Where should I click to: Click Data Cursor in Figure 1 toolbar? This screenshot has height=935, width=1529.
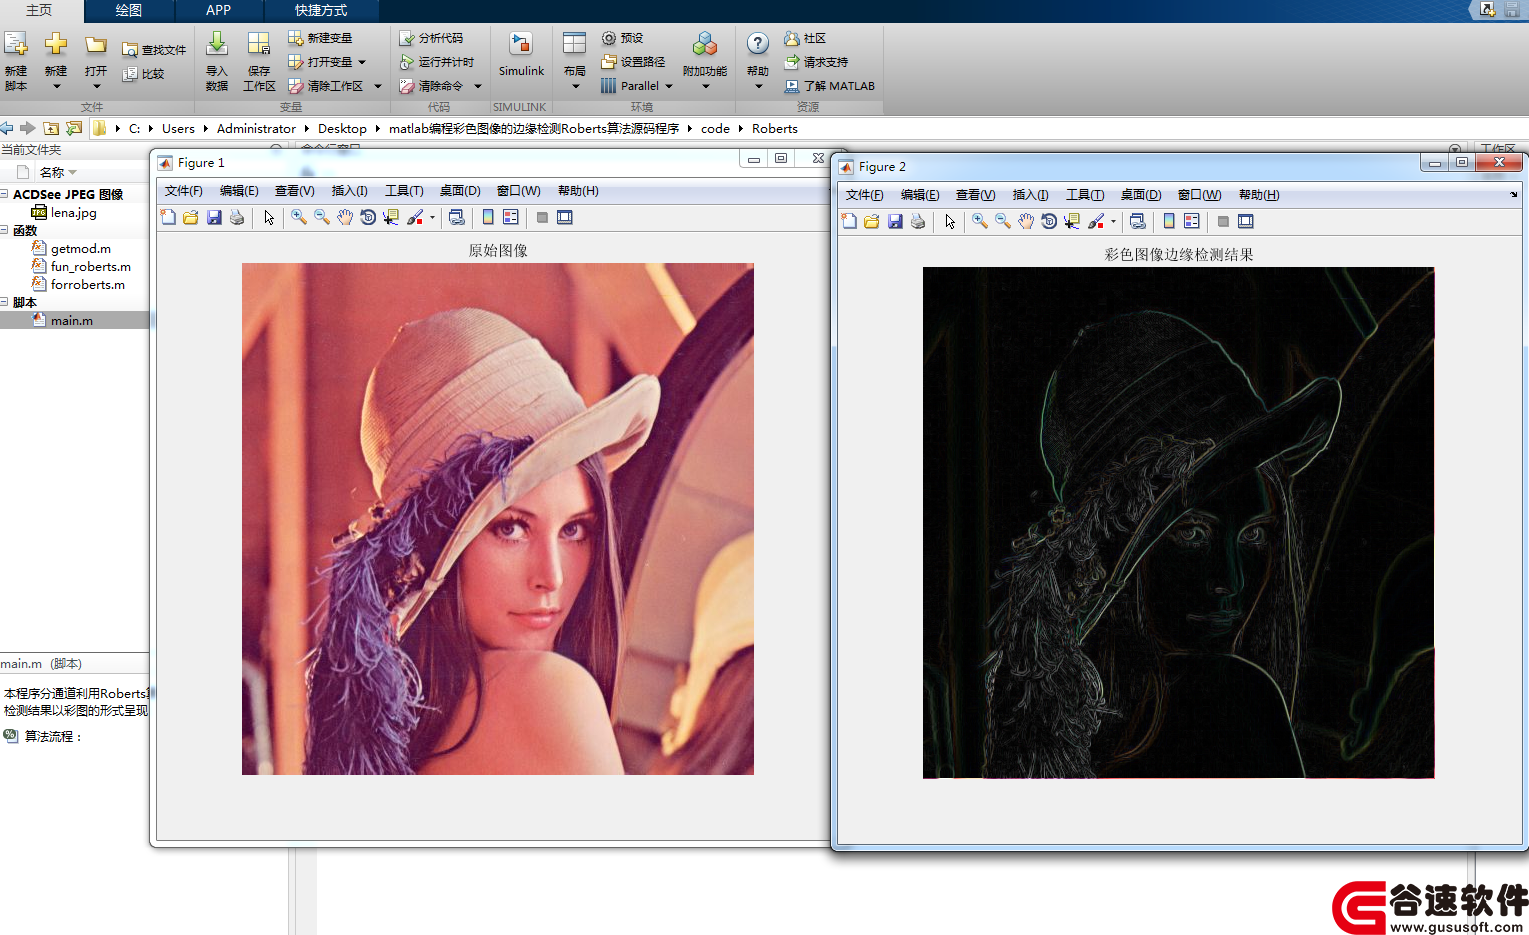click(390, 217)
